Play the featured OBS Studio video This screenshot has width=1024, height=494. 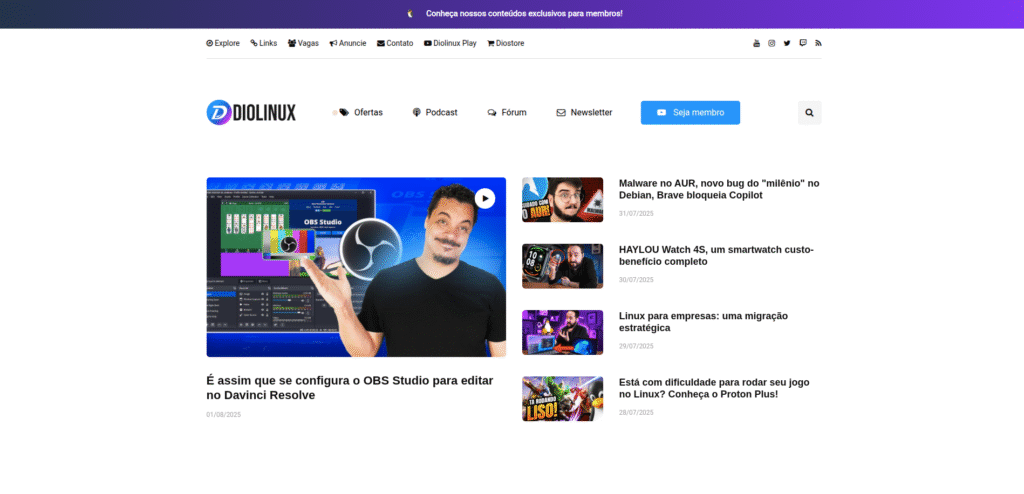click(x=485, y=198)
